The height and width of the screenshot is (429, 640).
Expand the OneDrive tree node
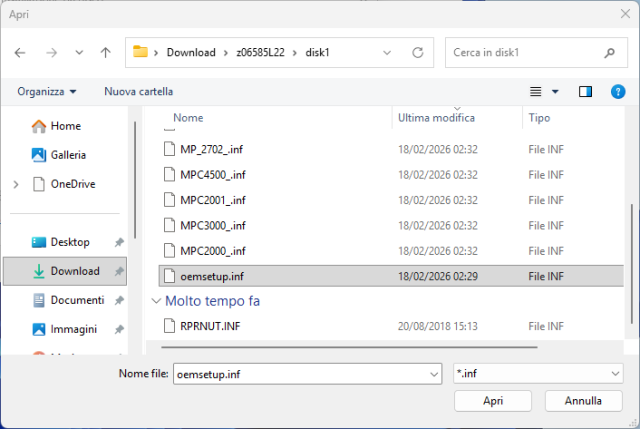pyautogui.click(x=16, y=184)
